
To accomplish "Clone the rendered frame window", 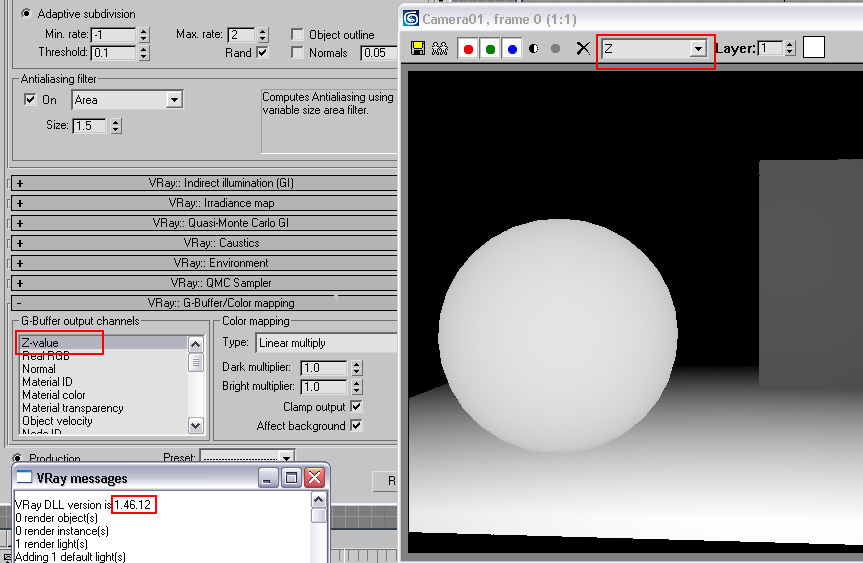I will [x=439, y=48].
